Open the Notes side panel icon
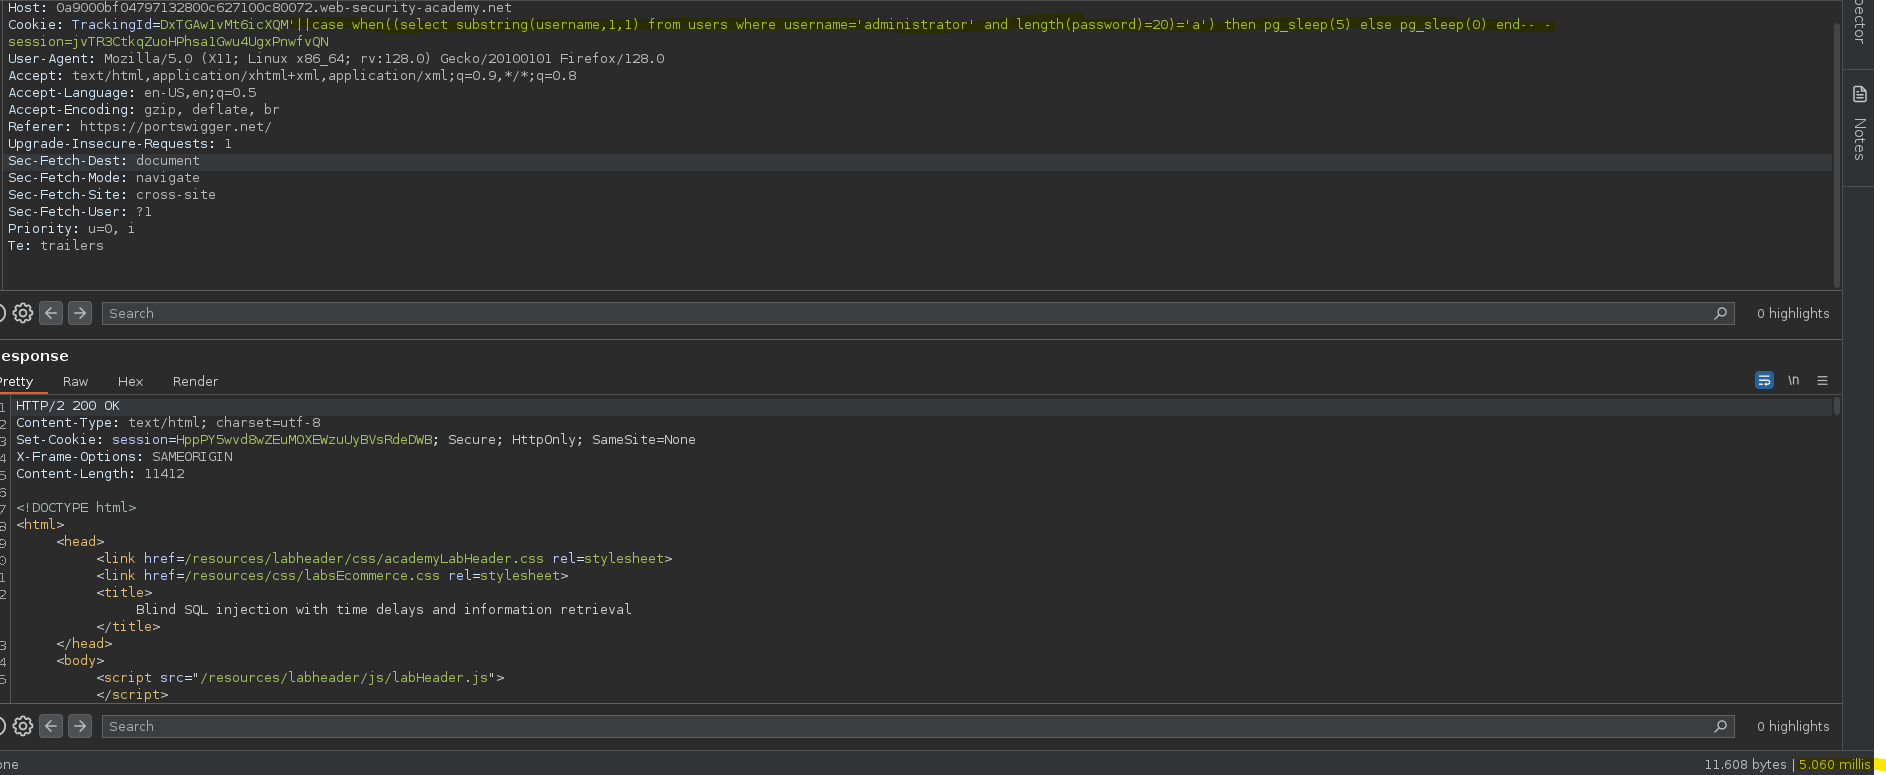 coord(1859,94)
